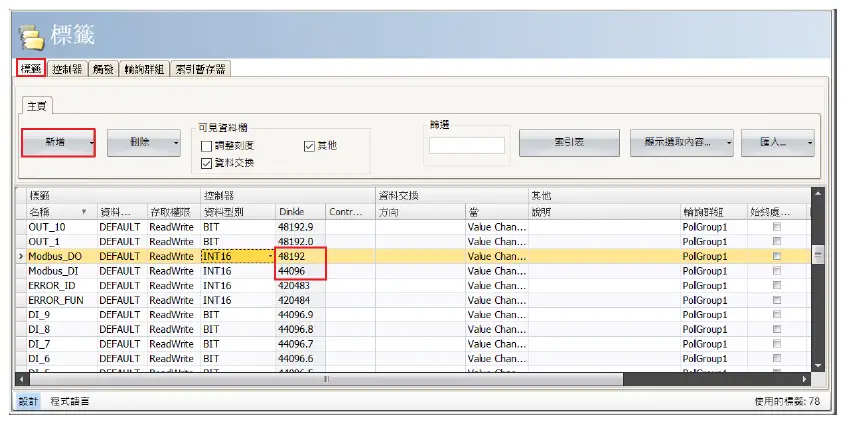Select the Modbus_DI row name cell
The width and height of the screenshot is (843, 427).
(62, 271)
